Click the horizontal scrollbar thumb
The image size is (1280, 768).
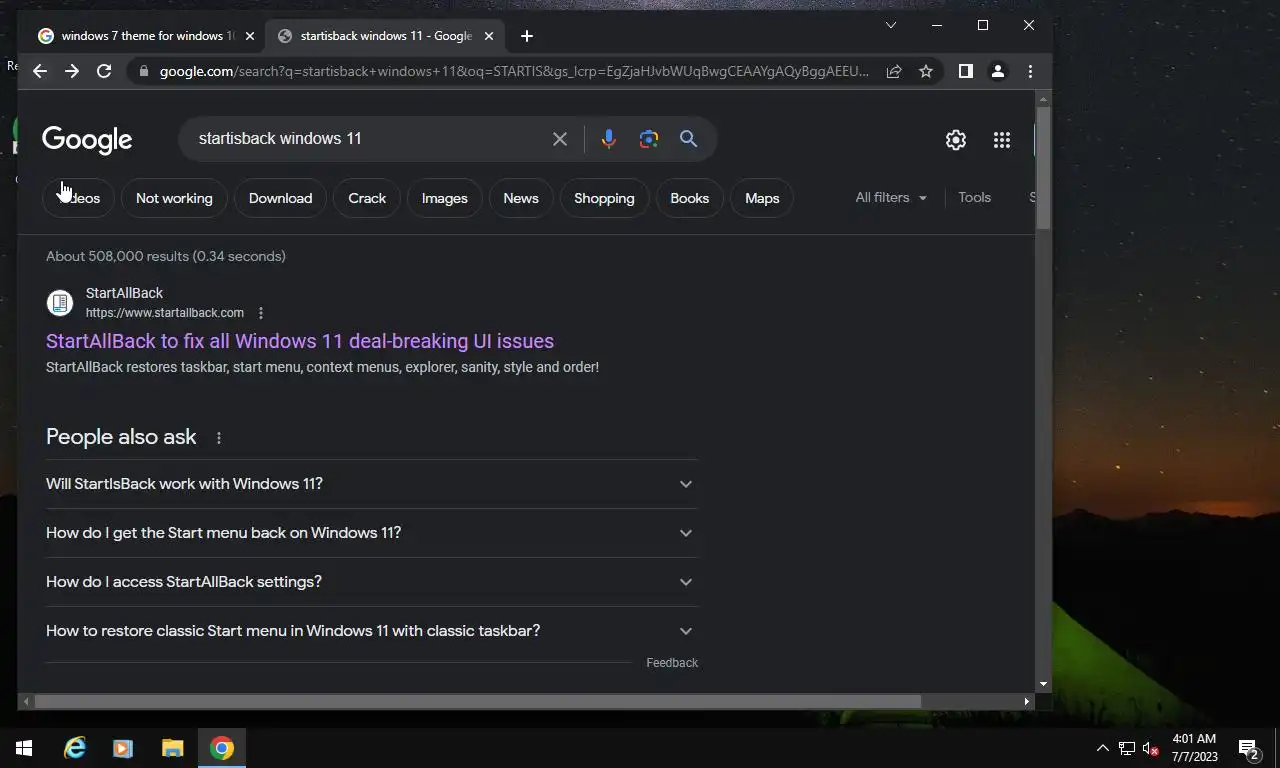[478, 702]
